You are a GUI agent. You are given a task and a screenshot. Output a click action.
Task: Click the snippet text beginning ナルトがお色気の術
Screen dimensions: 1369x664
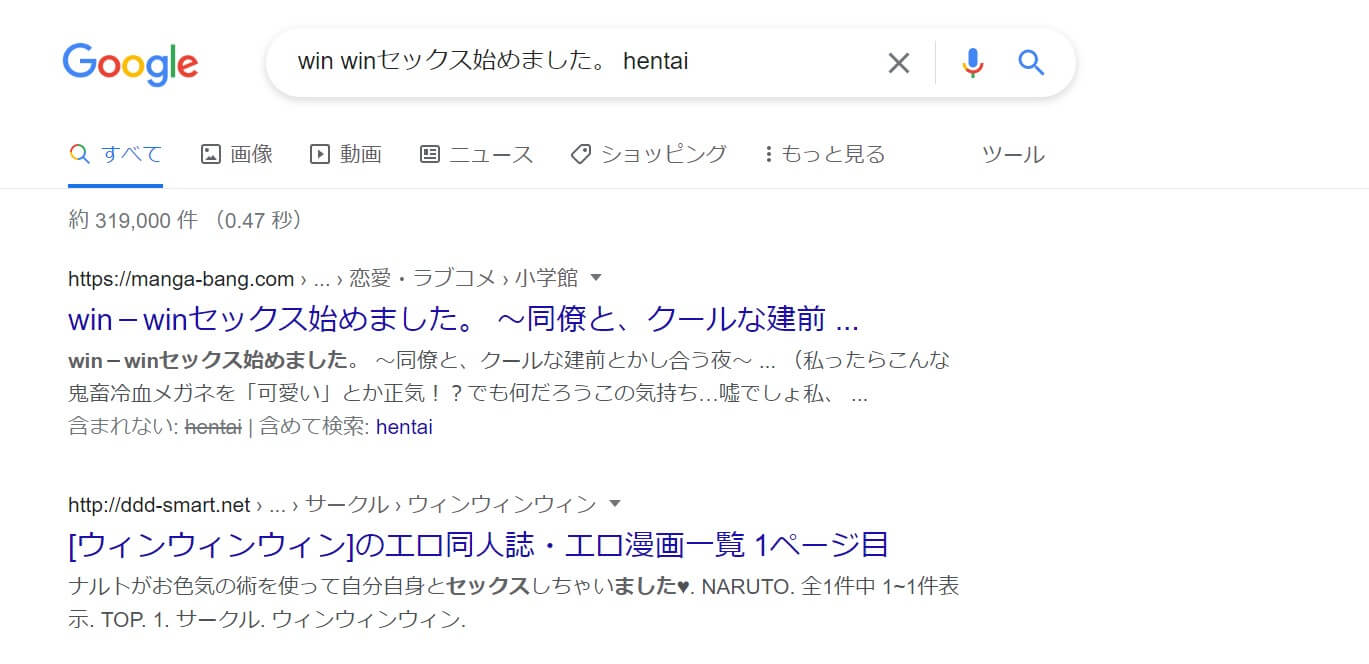point(513,603)
